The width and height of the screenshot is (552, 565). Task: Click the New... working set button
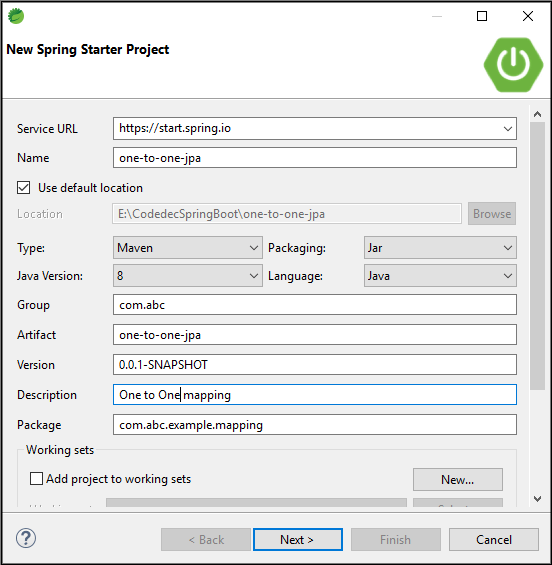(x=458, y=480)
